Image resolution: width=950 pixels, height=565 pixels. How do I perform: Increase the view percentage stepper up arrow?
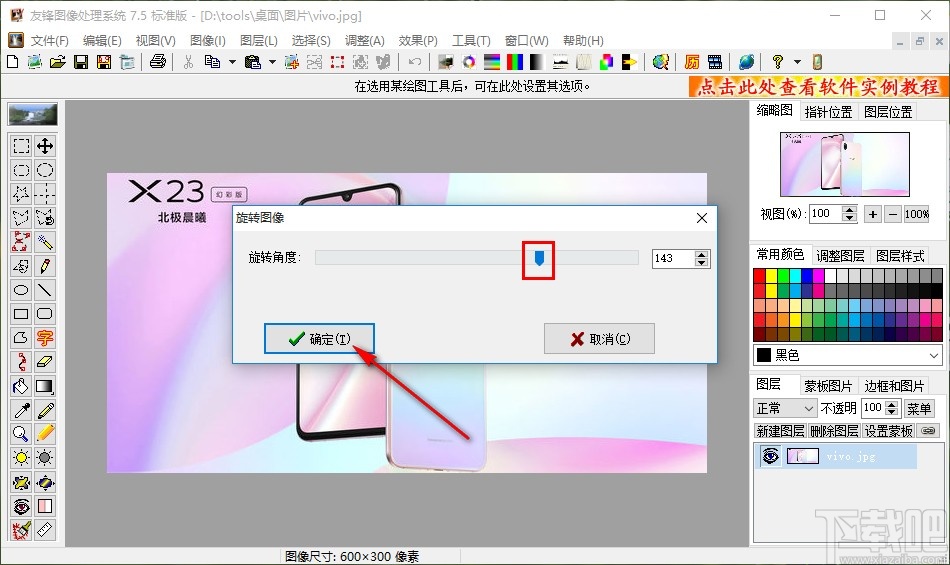click(850, 210)
